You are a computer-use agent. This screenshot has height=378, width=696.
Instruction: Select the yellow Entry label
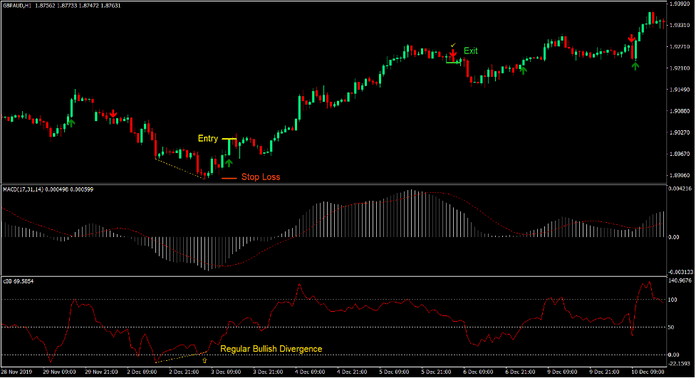[208, 138]
